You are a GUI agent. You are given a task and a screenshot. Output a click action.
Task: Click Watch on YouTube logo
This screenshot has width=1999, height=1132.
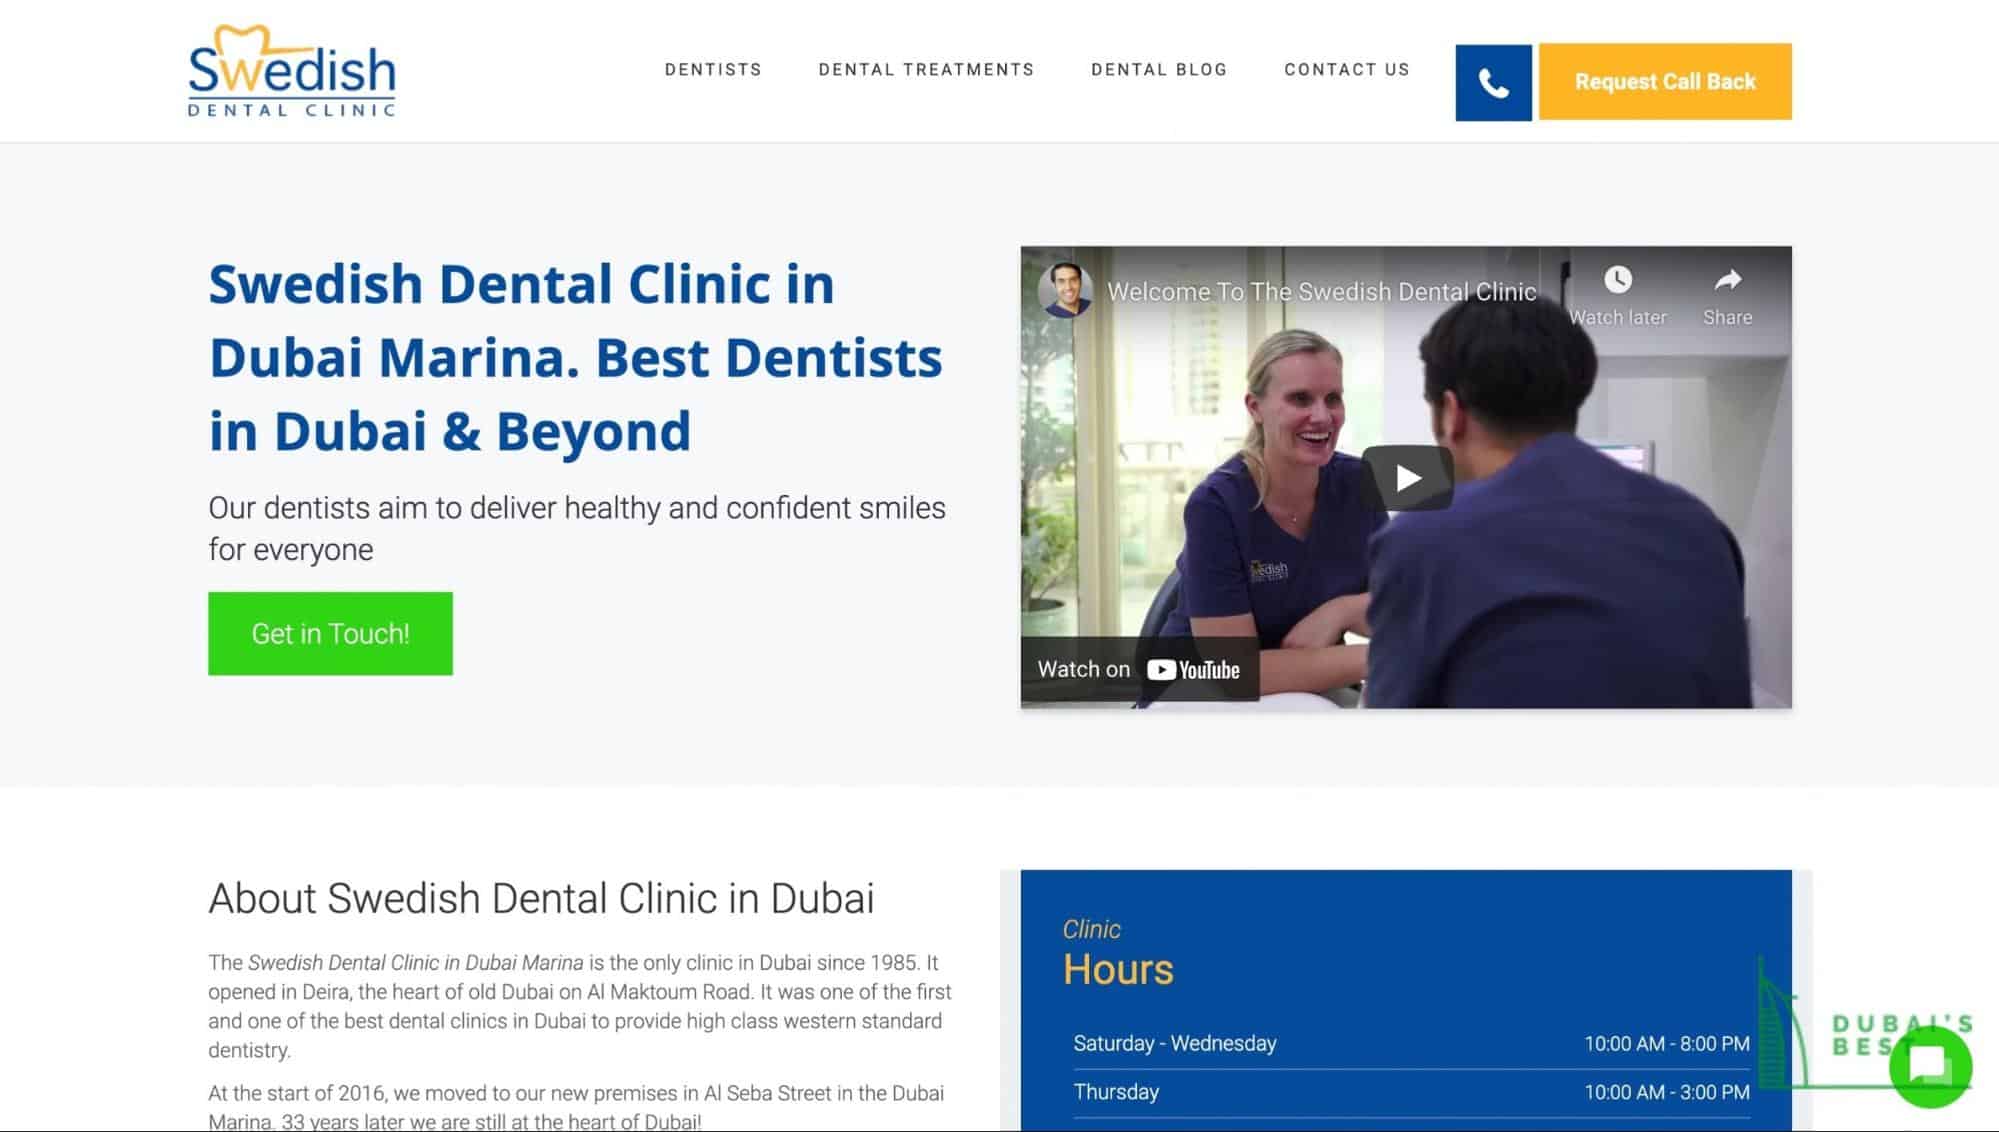[x=1193, y=670]
